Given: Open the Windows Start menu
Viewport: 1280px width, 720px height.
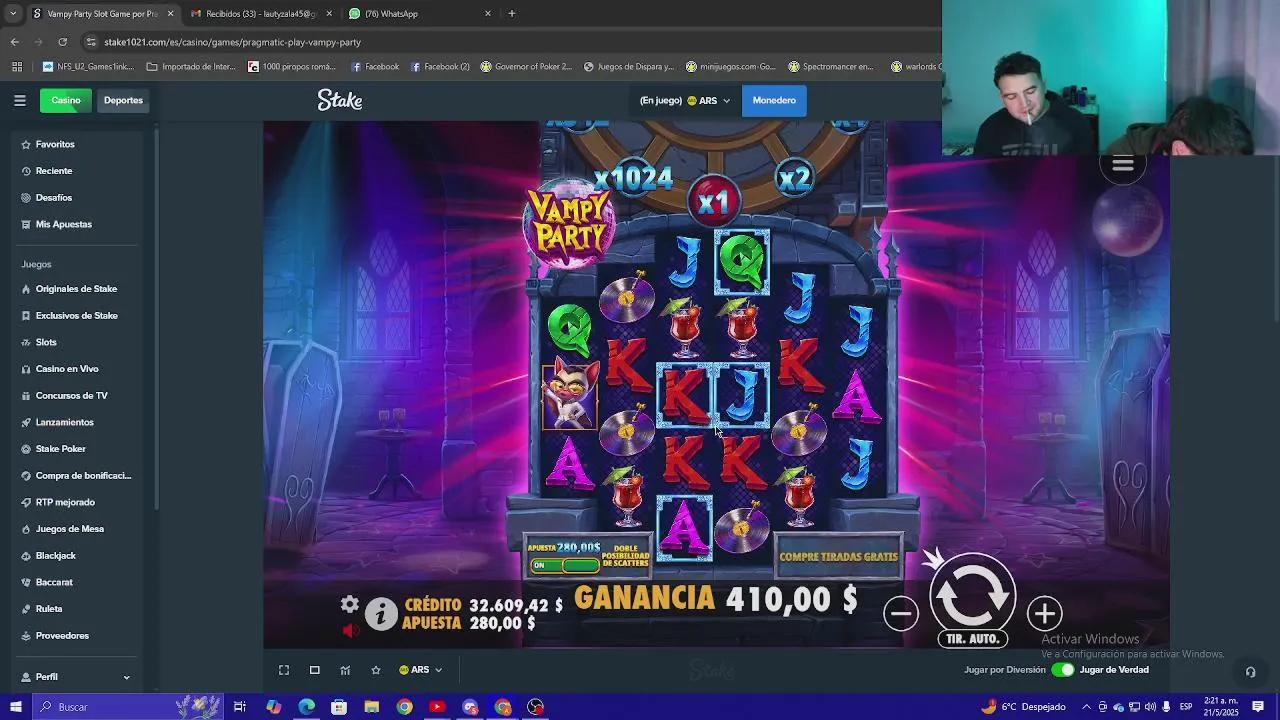Looking at the screenshot, I should [15, 707].
